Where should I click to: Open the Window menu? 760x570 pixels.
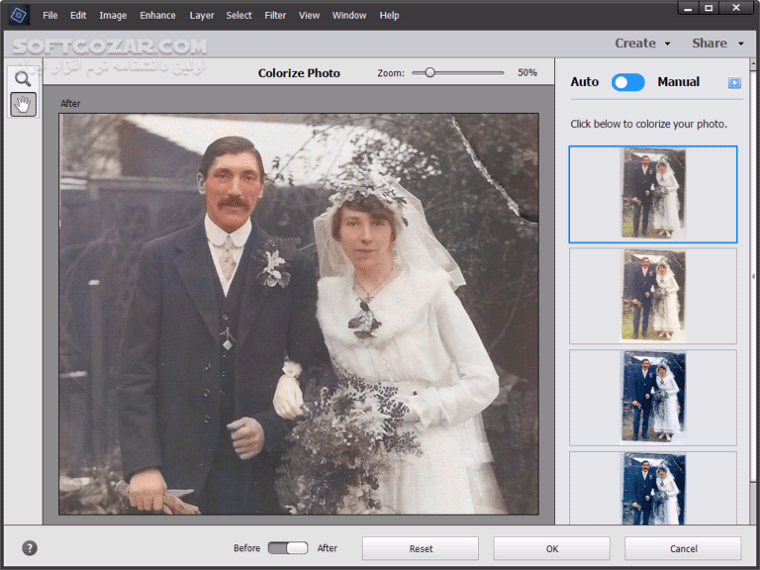(349, 16)
